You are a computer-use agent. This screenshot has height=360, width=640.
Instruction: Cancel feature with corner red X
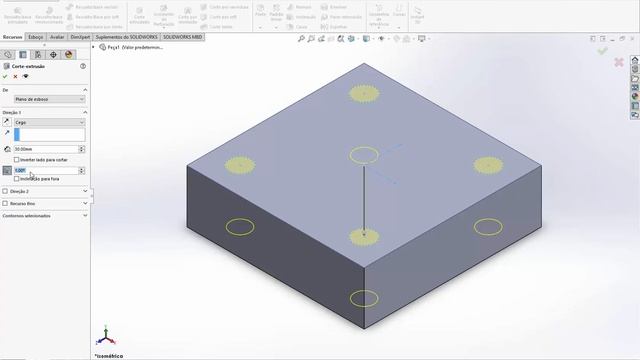pos(619,62)
